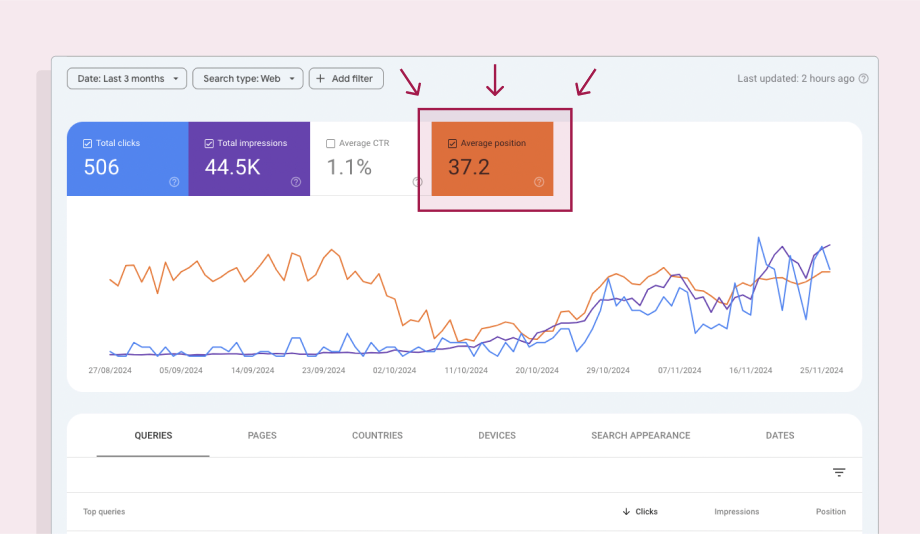
Task: Uncheck the Average position checkbox
Action: 452,143
